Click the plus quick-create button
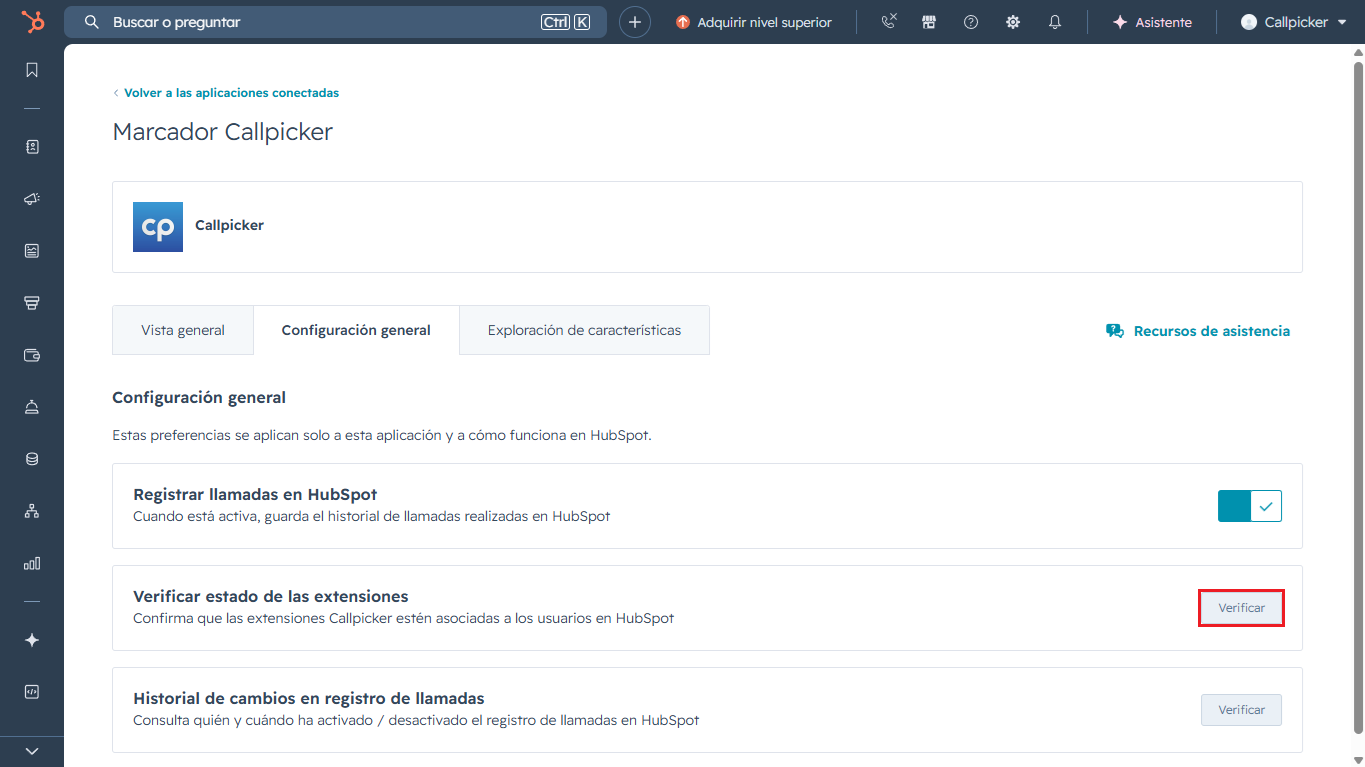Screen dimensions: 1365x767 coord(635,22)
